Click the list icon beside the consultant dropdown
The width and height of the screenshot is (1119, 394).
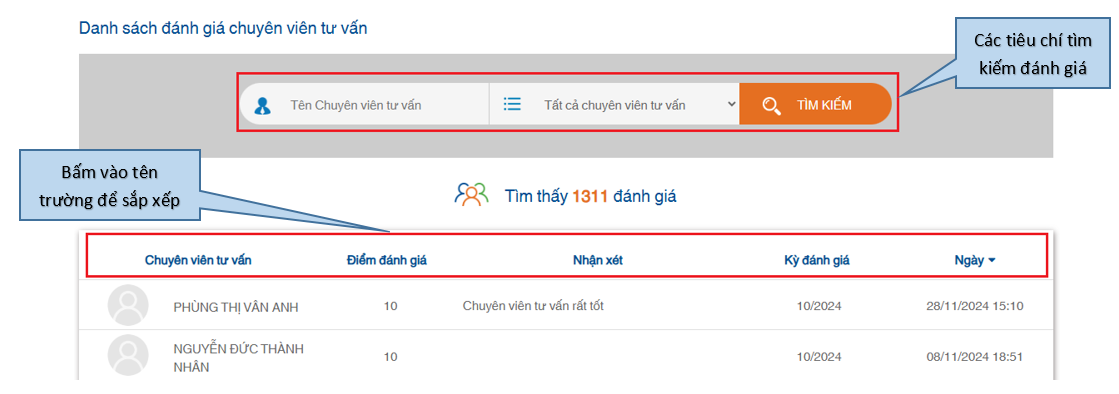tap(512, 104)
